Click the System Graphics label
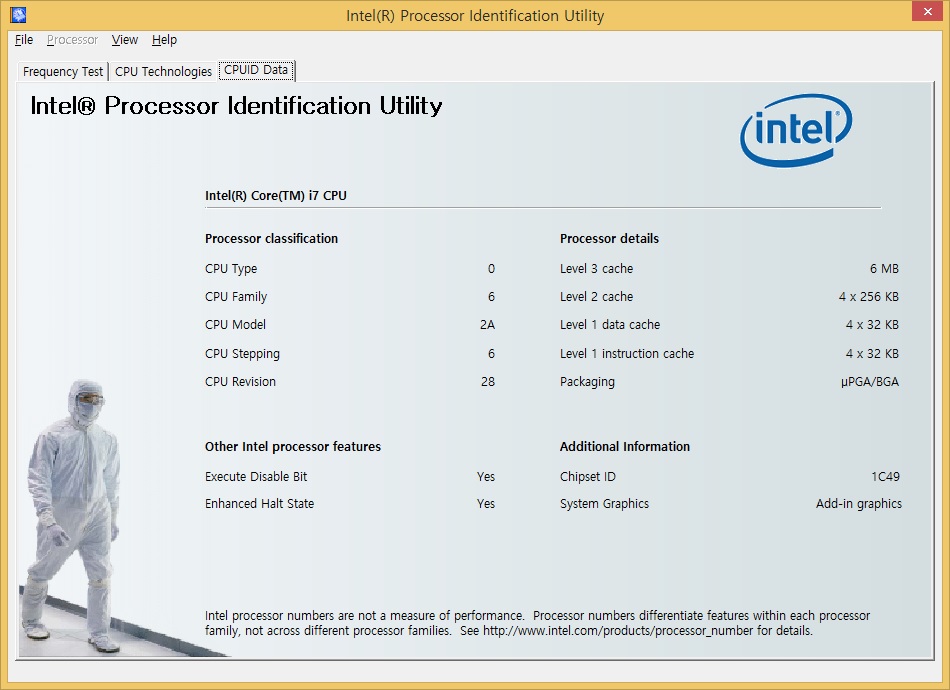This screenshot has width=950, height=690. 604,503
